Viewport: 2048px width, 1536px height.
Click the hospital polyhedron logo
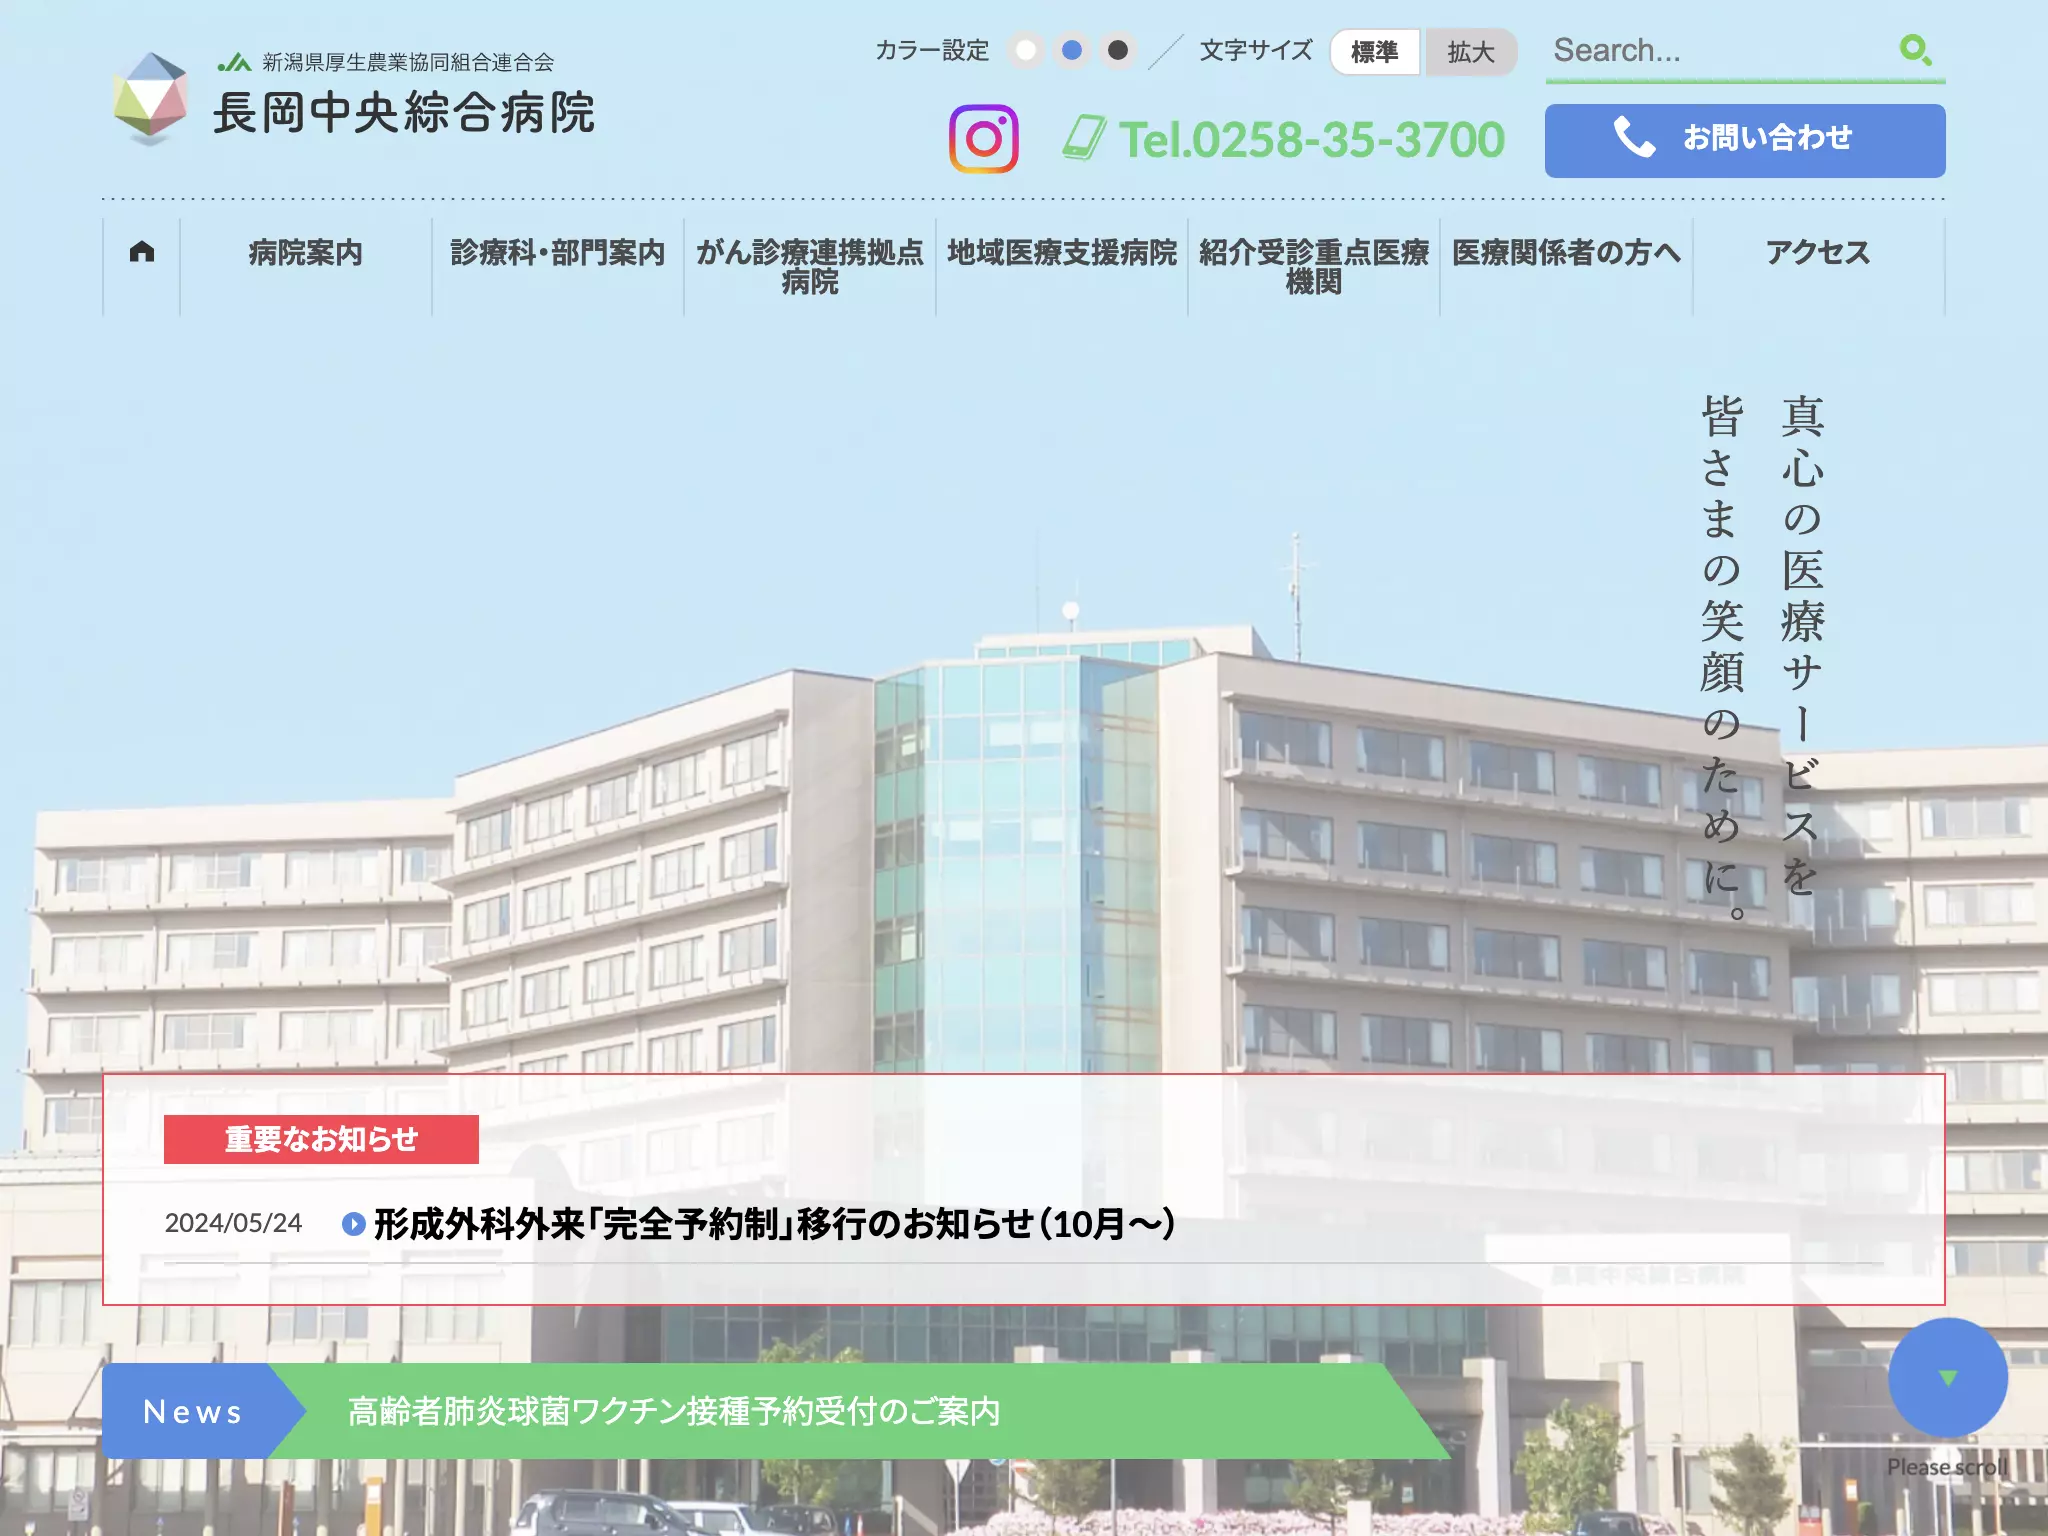click(150, 98)
